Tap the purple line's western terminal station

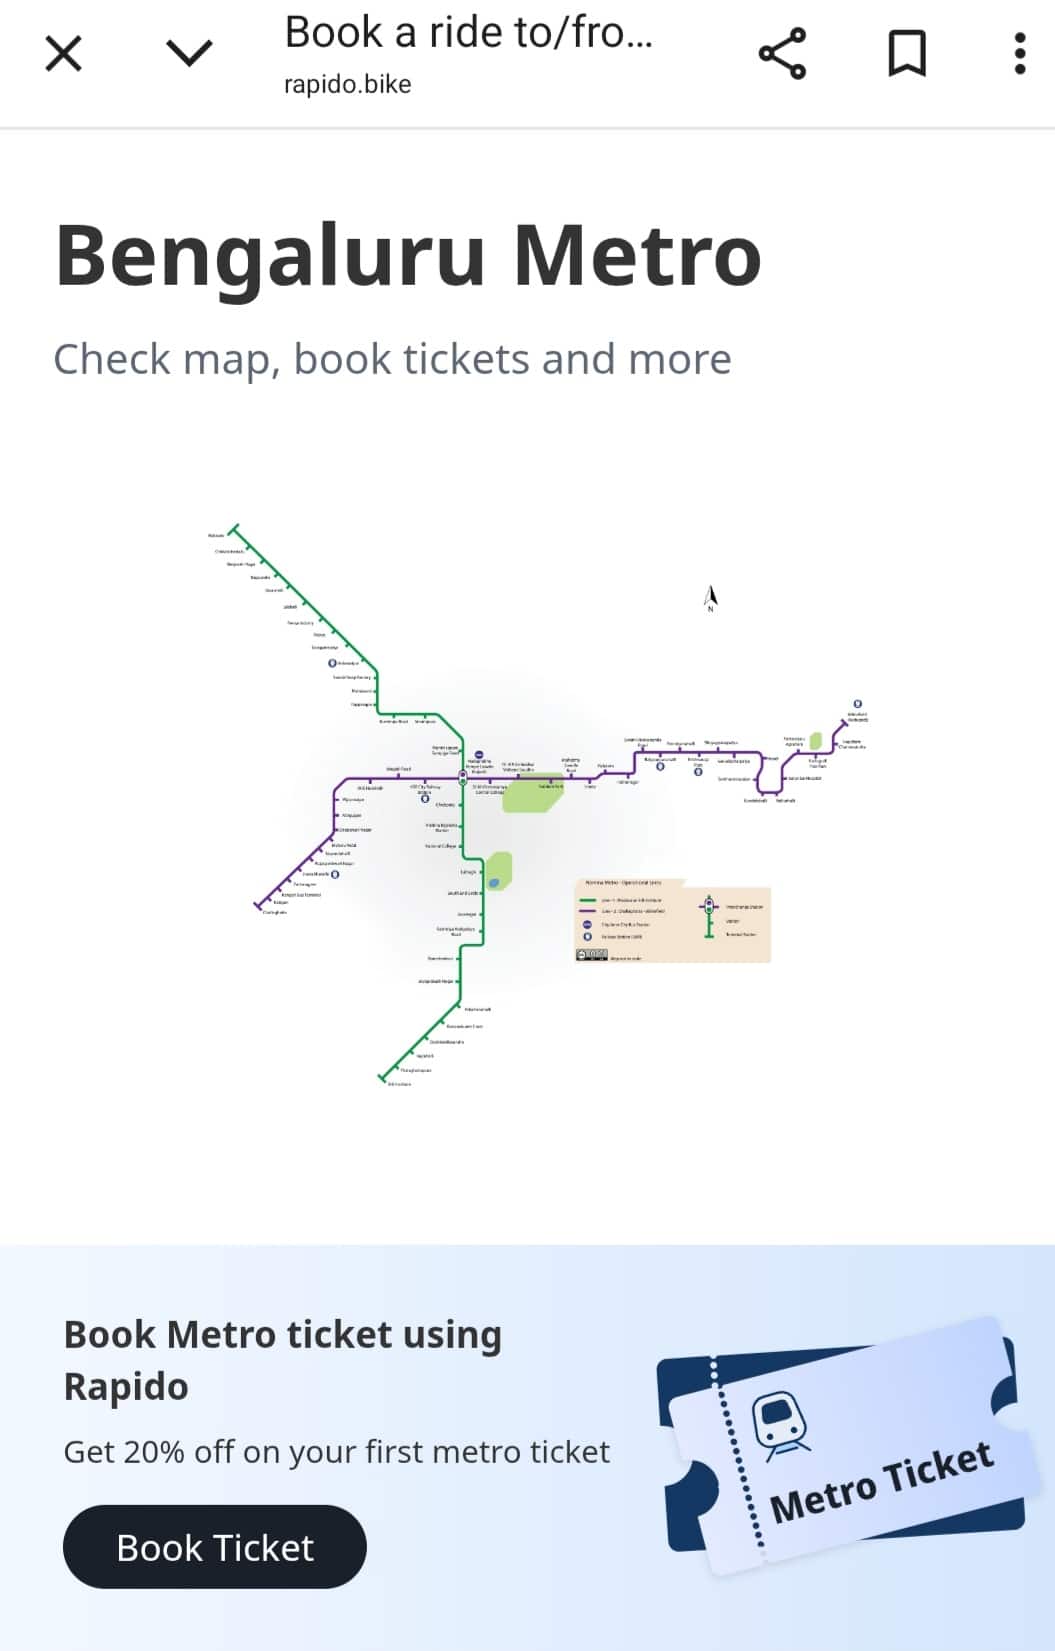coord(258,905)
